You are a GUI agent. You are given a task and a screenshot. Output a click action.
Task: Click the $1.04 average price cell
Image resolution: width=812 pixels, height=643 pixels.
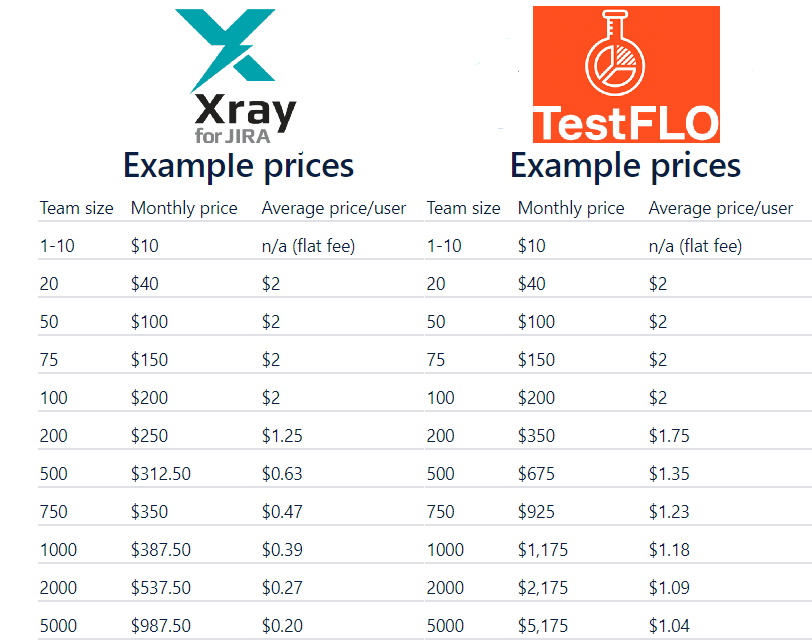point(668,626)
